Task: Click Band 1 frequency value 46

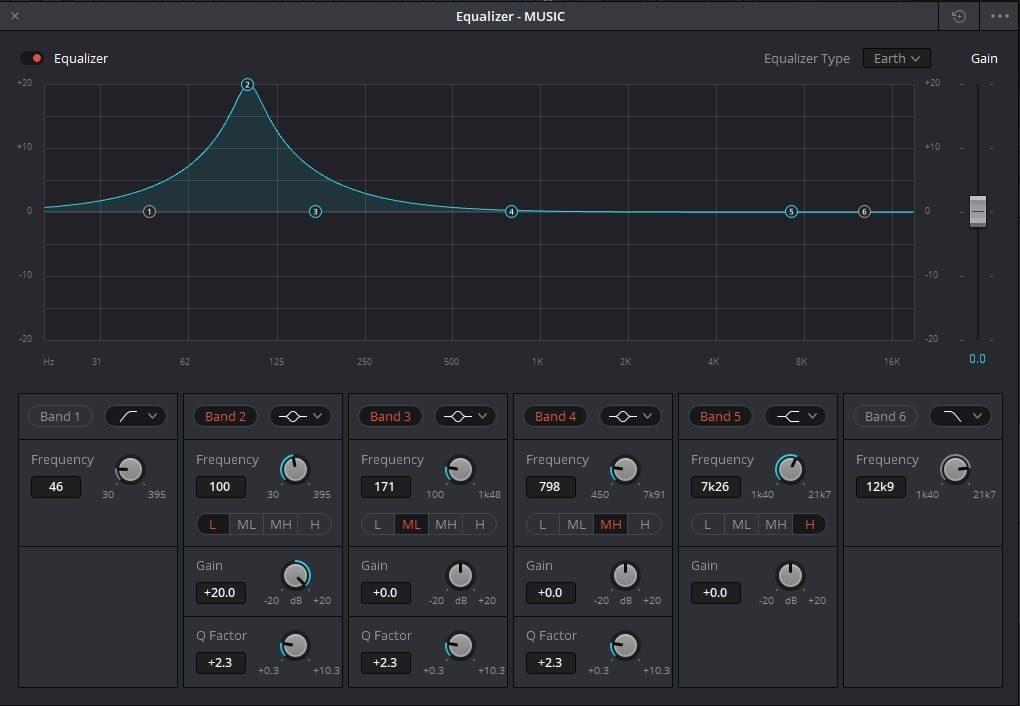Action: coord(56,487)
